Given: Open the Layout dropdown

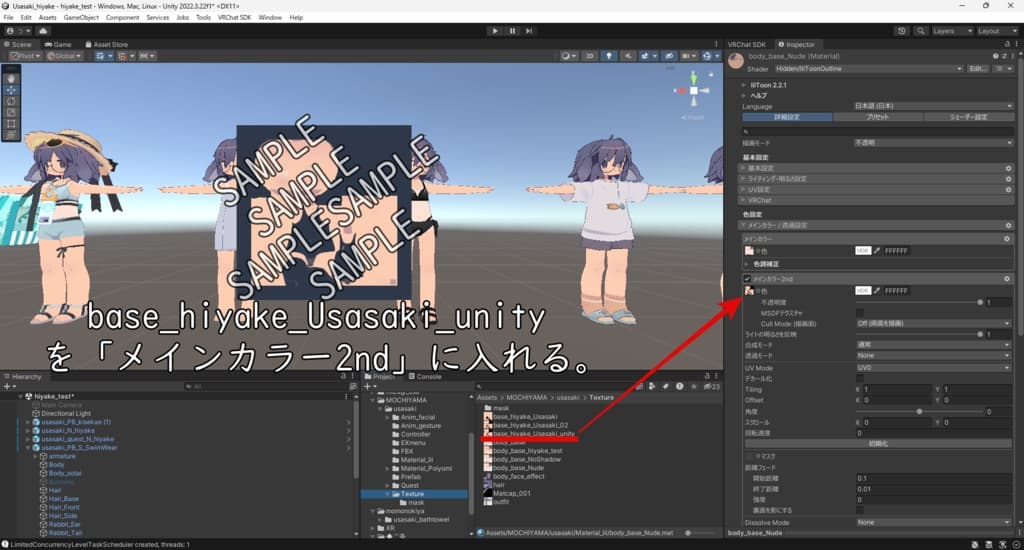Looking at the screenshot, I should pos(997,31).
